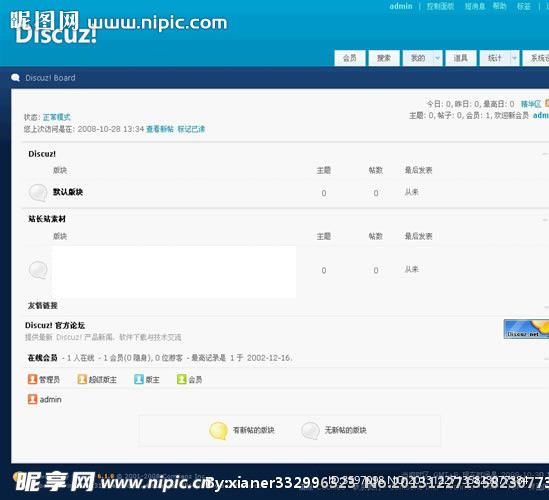Click the 默认版块 forum bubble icon
This screenshot has width=549, height=500.
tap(38, 193)
